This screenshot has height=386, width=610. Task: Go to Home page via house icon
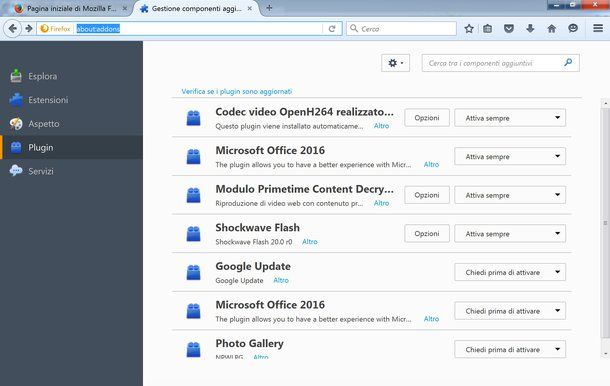[552, 28]
